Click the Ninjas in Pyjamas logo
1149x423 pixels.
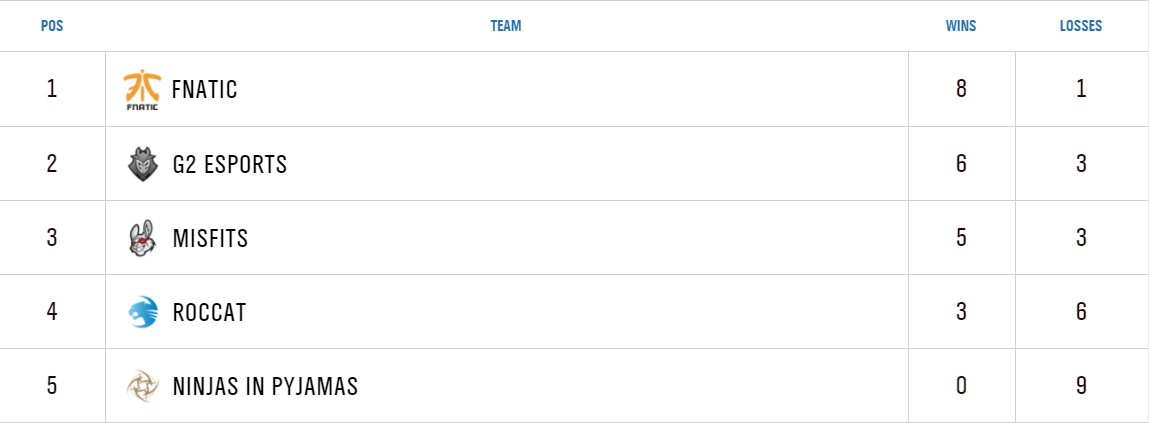point(142,386)
